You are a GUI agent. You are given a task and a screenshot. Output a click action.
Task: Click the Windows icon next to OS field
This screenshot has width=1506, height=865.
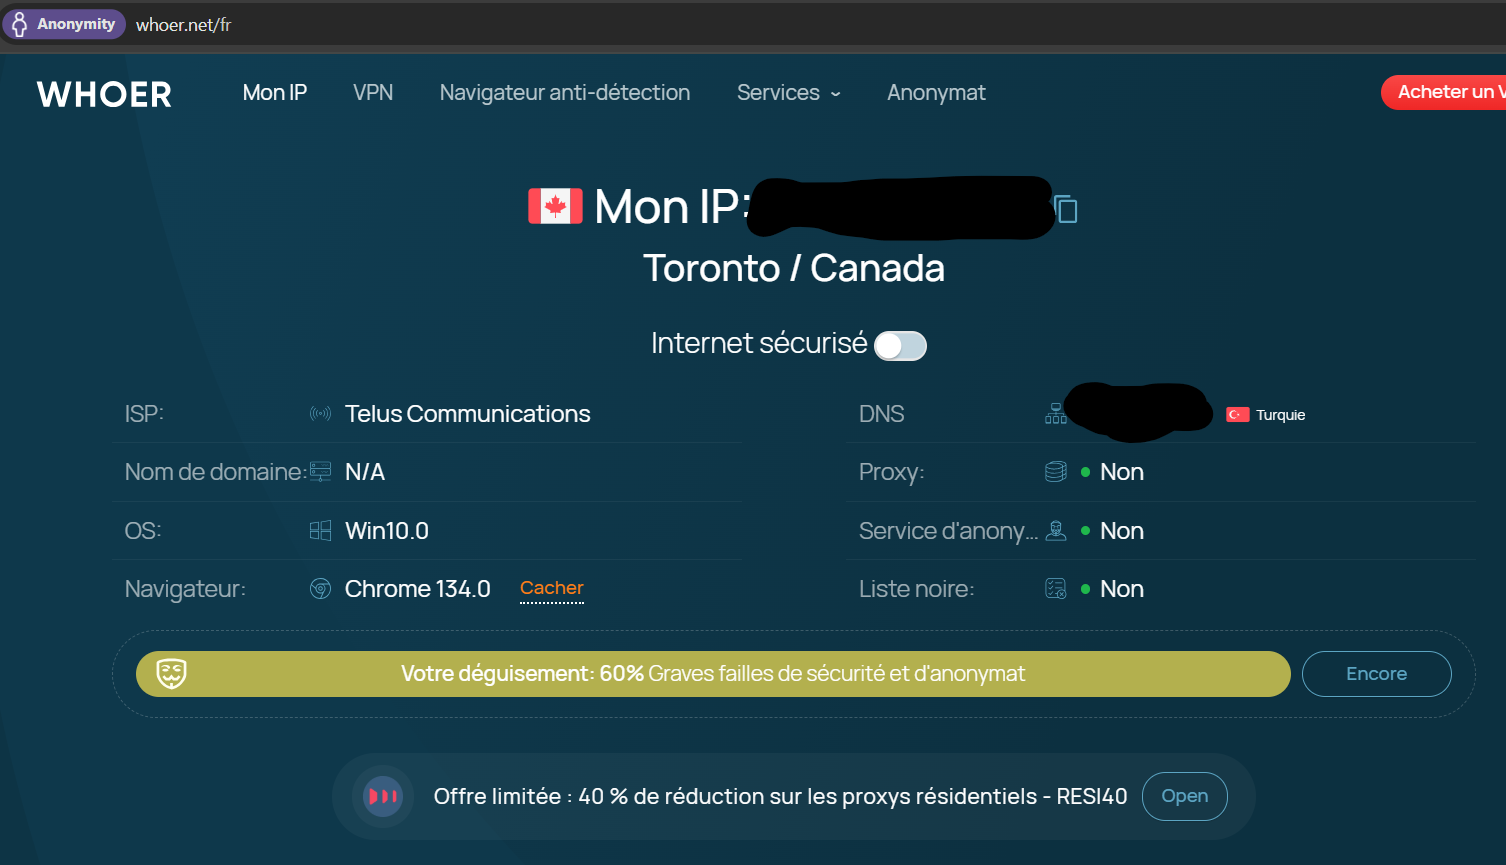320,529
